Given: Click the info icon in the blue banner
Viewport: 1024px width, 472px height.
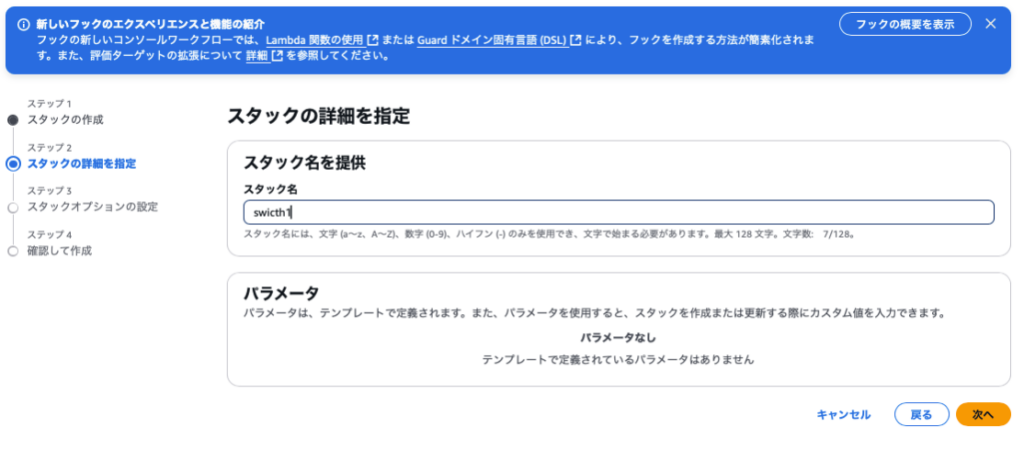Looking at the screenshot, I should click(x=24, y=23).
